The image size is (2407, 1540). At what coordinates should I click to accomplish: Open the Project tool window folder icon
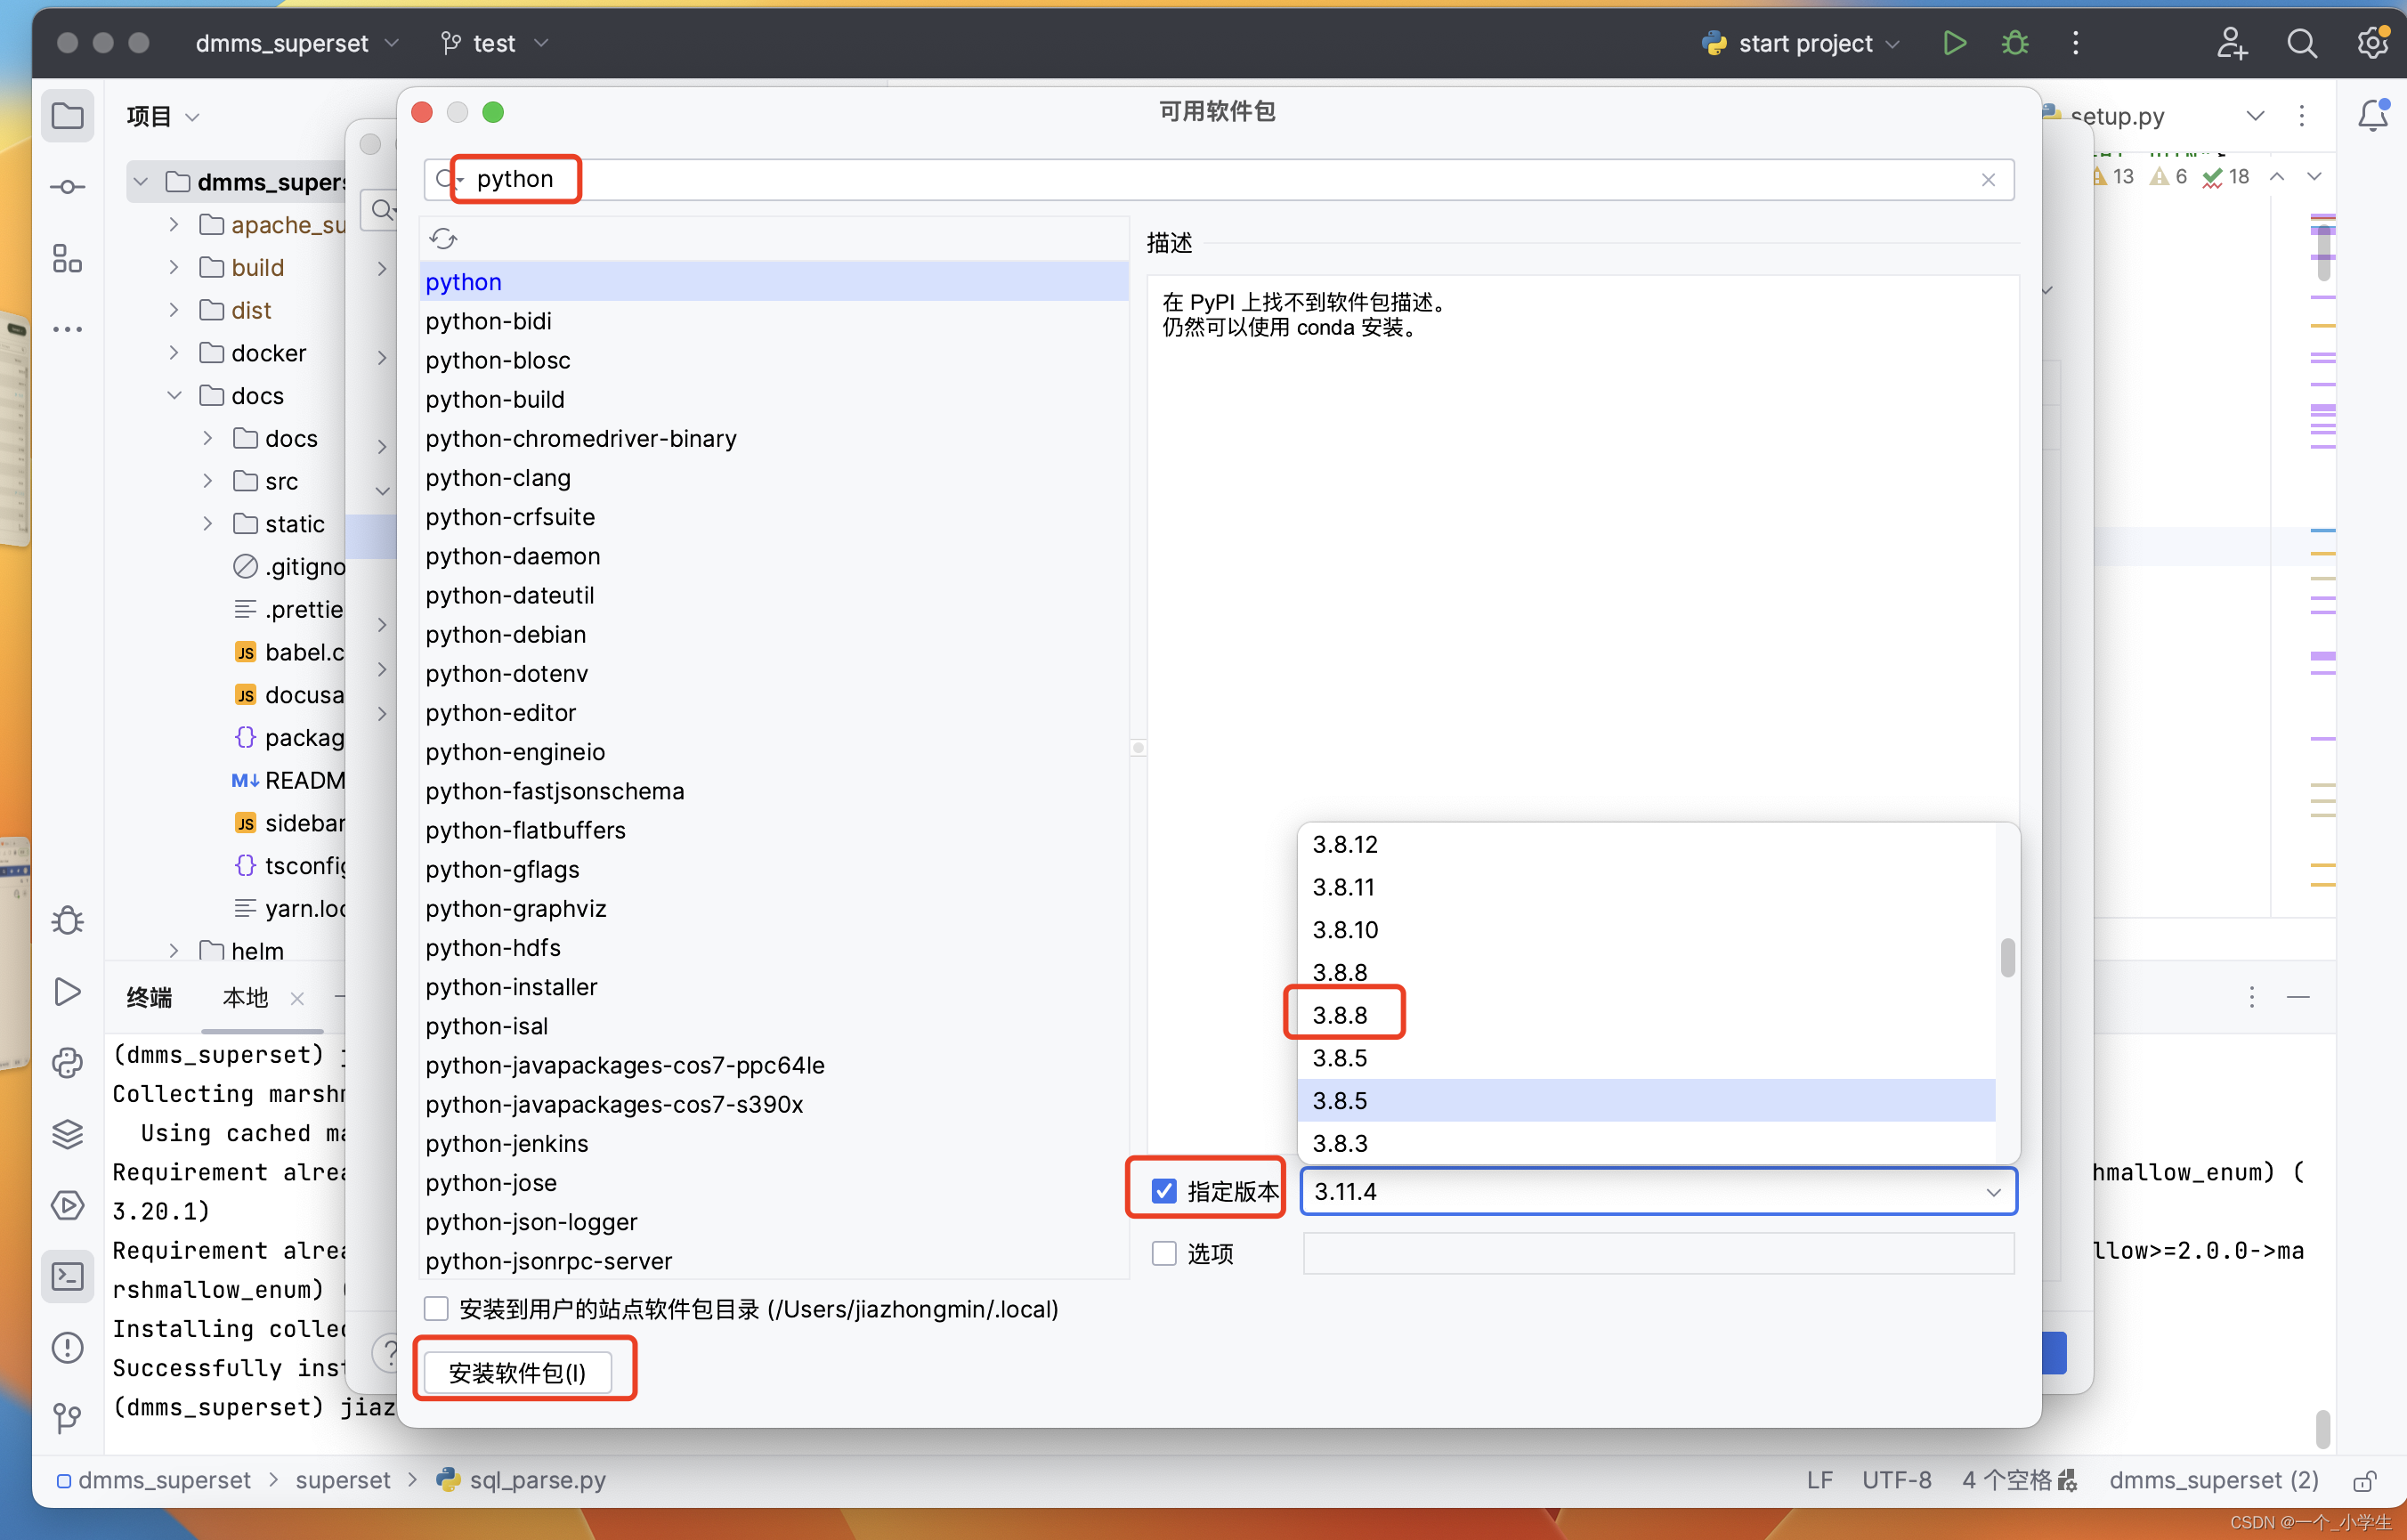[x=67, y=116]
